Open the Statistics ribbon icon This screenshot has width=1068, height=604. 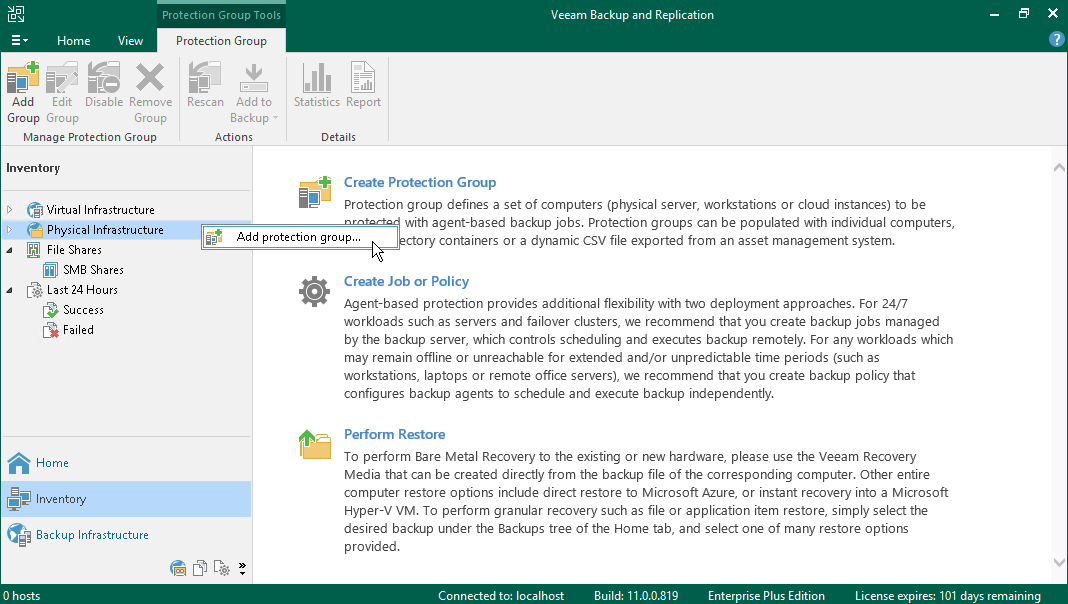[x=317, y=86]
